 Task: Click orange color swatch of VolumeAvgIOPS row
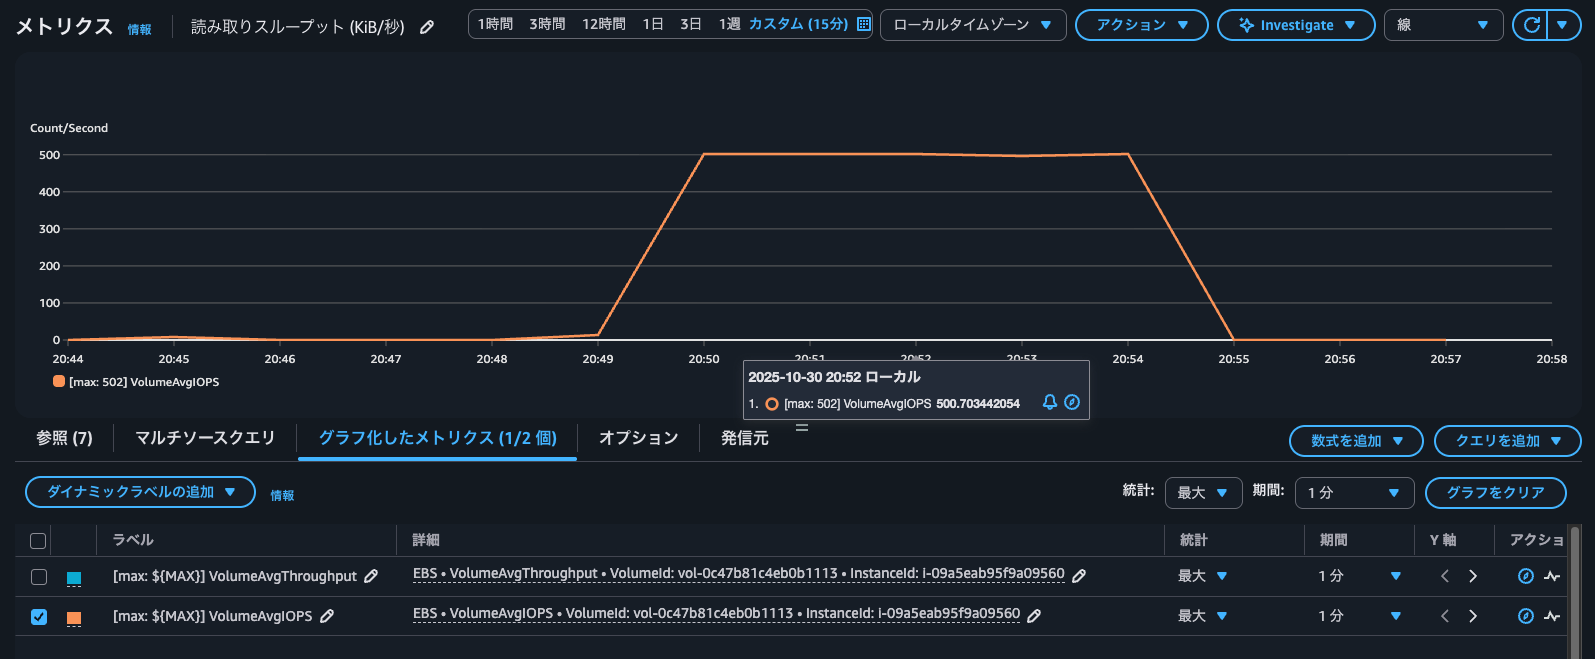point(74,617)
